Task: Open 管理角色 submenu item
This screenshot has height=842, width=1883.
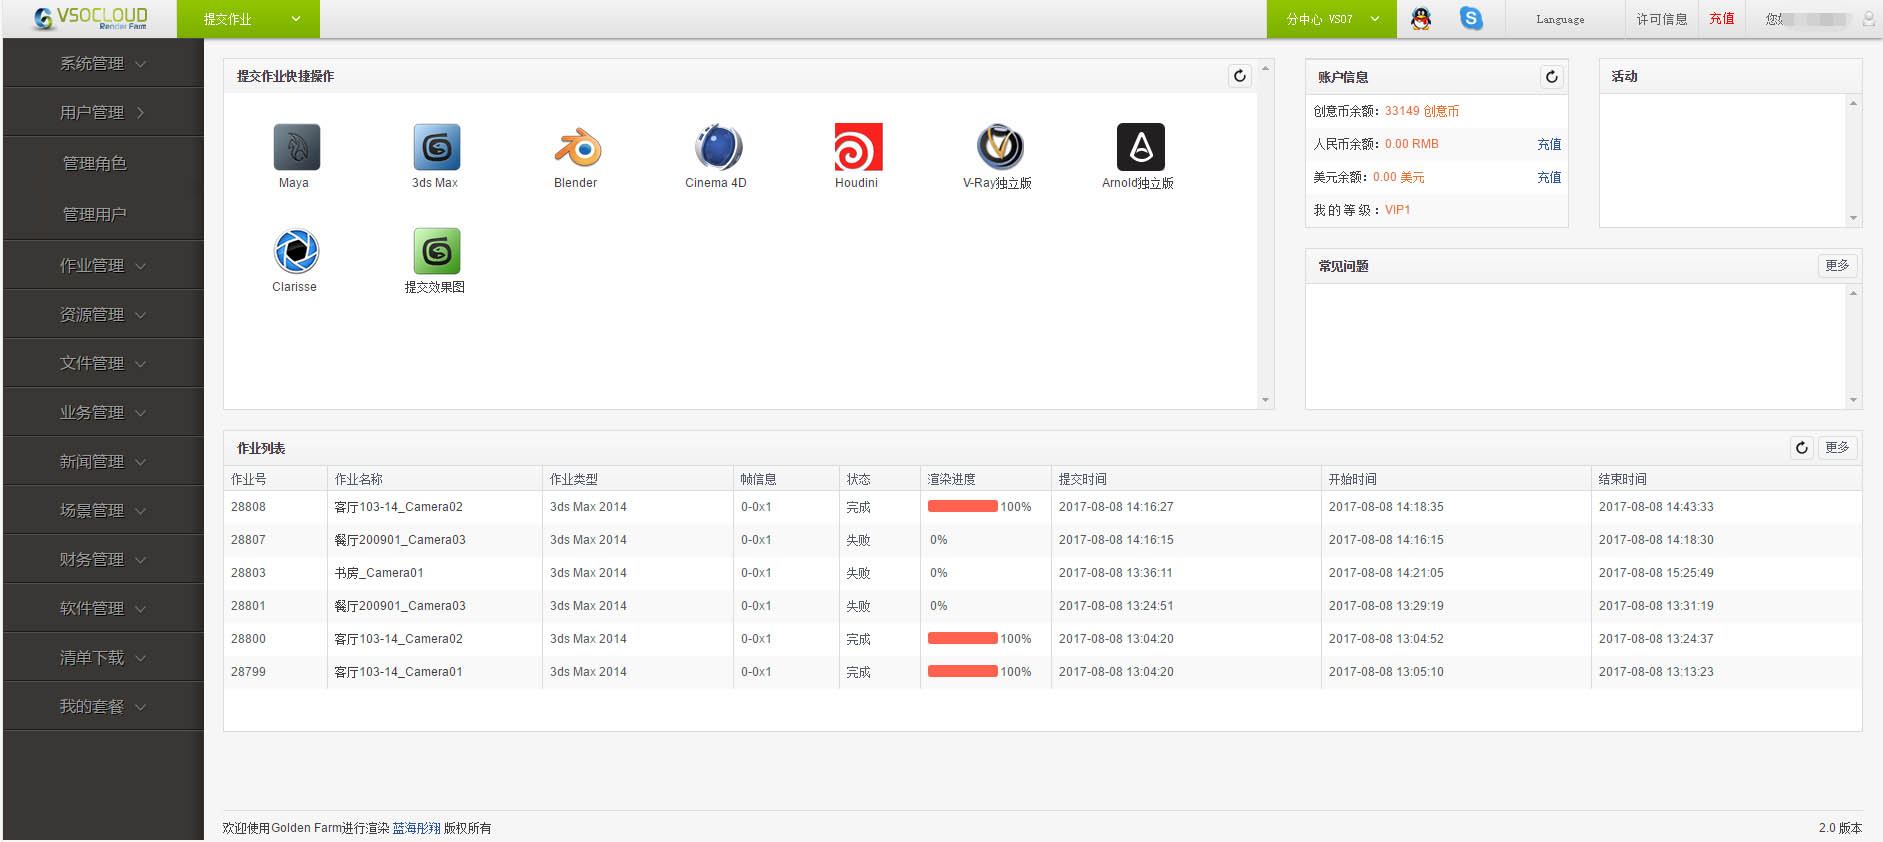Action: pos(95,163)
